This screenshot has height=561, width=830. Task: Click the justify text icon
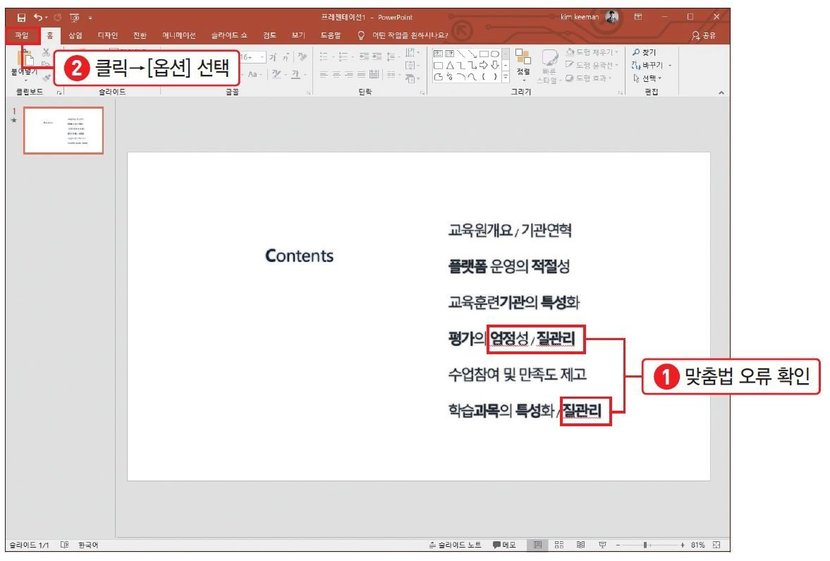pyautogui.click(x=362, y=75)
